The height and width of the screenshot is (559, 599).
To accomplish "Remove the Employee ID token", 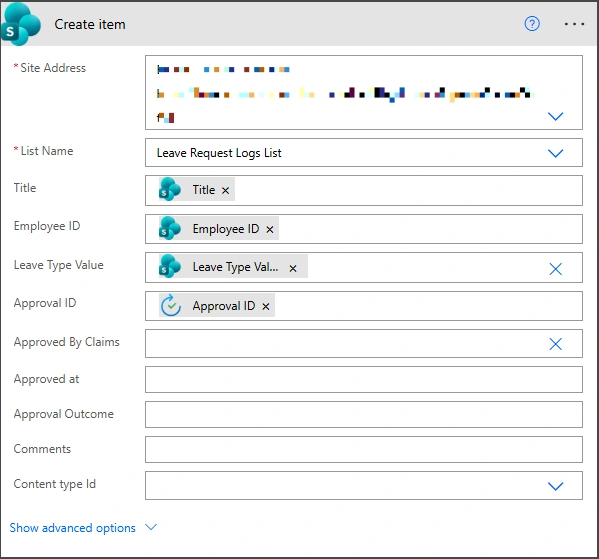I will (270, 229).
